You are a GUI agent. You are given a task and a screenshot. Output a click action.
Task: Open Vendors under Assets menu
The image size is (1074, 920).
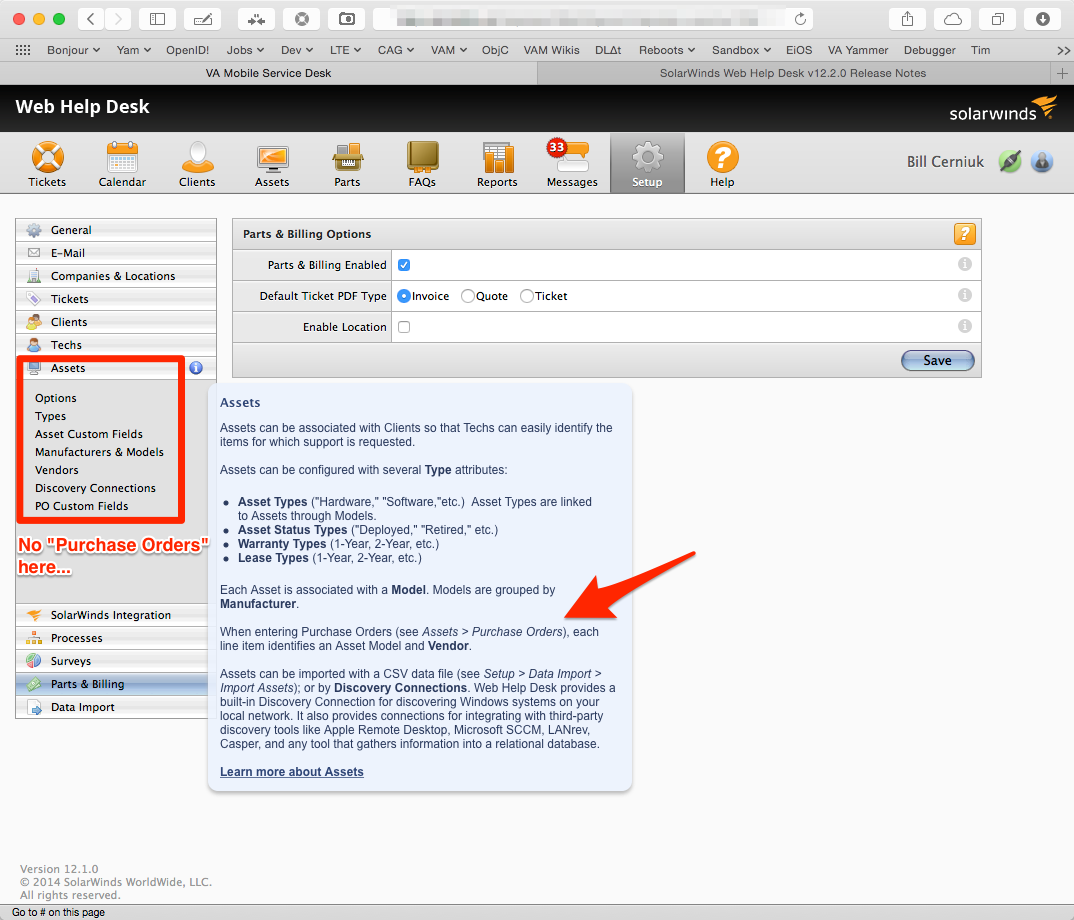tap(57, 470)
